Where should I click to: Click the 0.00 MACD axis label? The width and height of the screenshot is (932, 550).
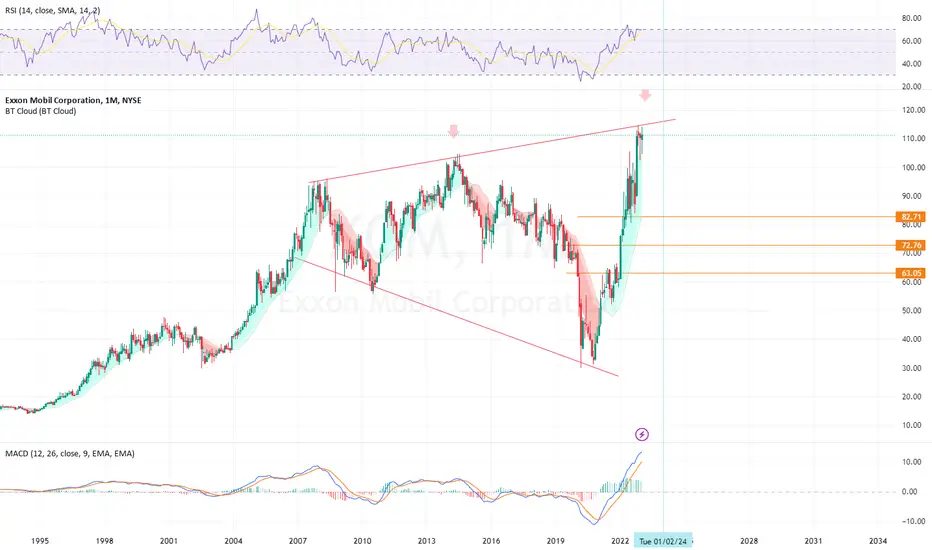click(x=909, y=492)
